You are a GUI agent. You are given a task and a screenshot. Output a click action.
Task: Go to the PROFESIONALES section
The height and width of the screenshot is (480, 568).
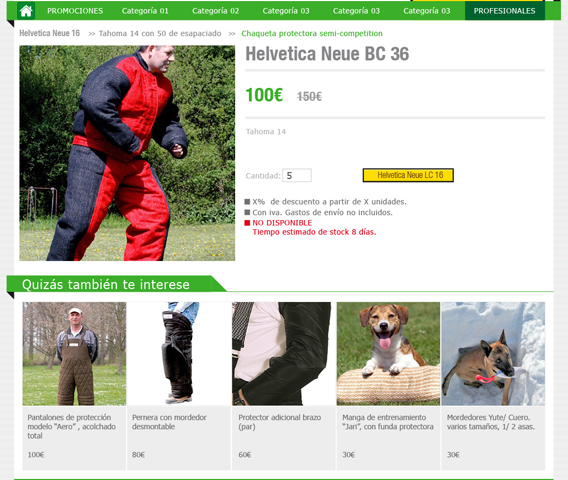tap(505, 11)
